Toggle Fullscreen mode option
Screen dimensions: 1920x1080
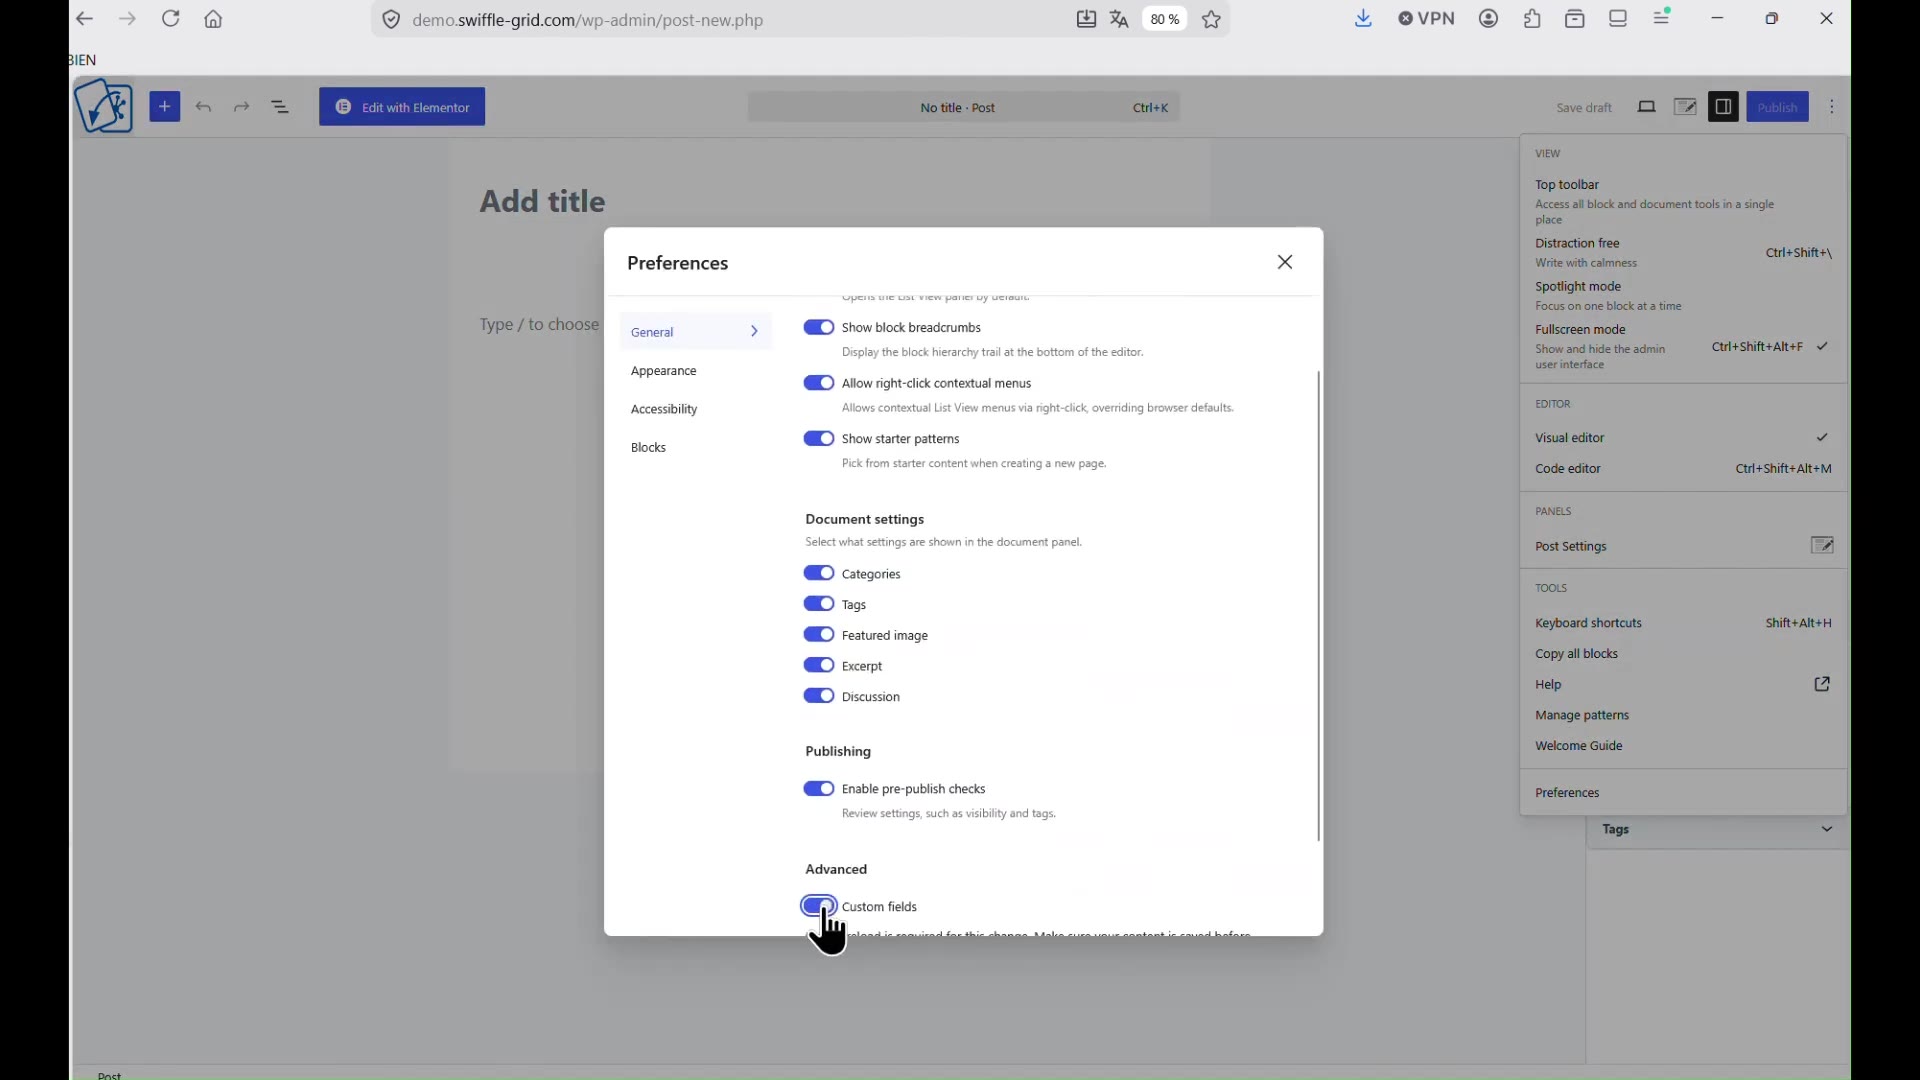coord(1684,347)
